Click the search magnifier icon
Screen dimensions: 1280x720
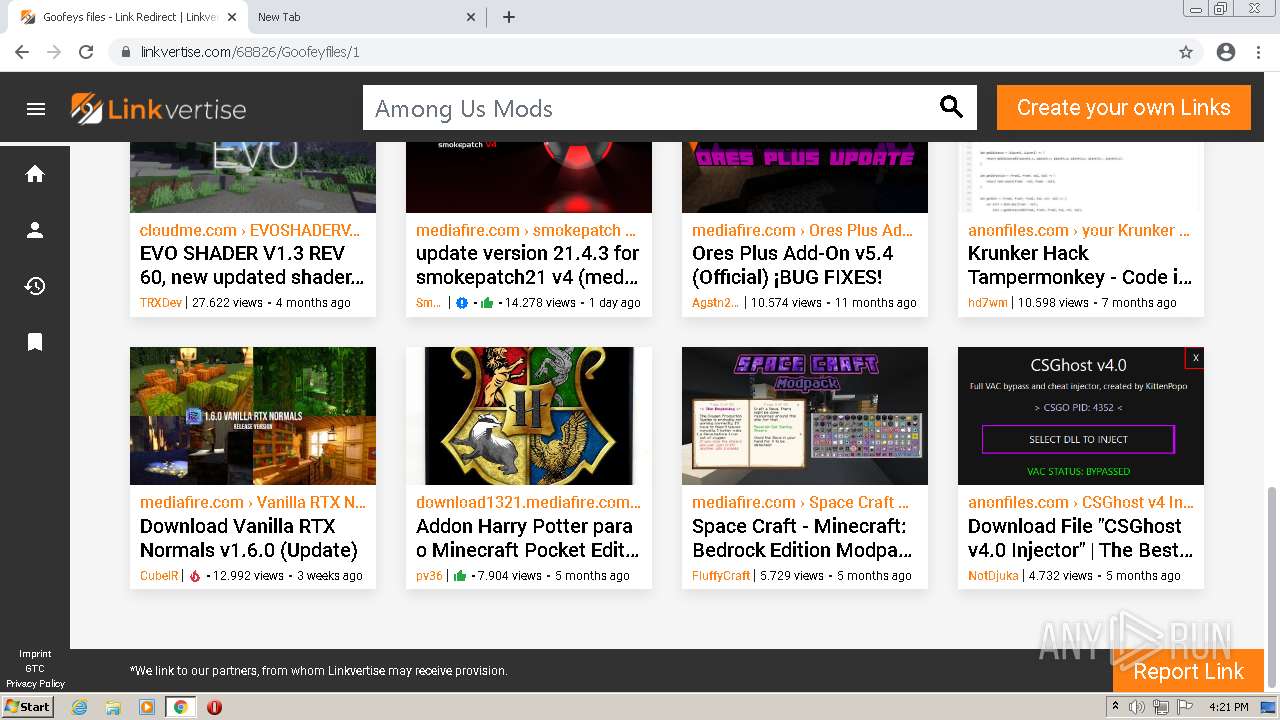tap(951, 107)
